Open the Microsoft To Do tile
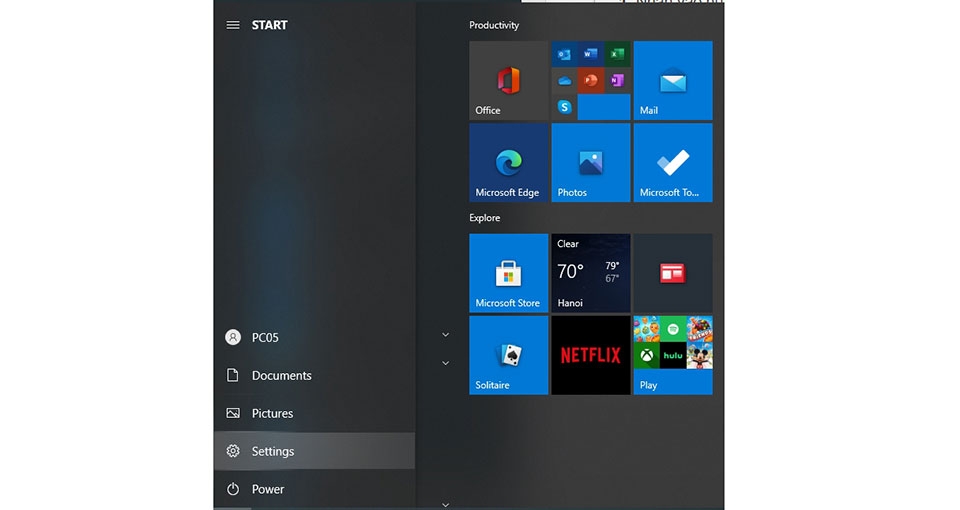960x510 pixels. coord(673,162)
